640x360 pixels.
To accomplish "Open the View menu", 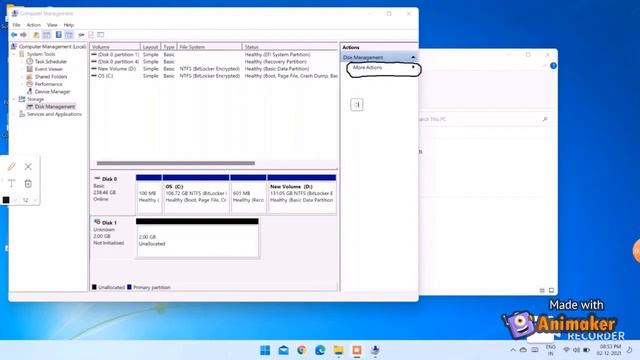I will [x=52, y=25].
